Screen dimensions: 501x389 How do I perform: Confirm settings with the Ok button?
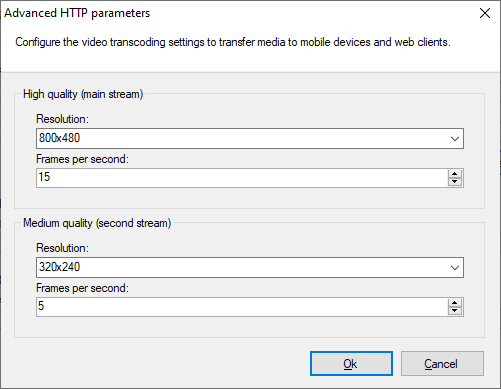tap(351, 363)
